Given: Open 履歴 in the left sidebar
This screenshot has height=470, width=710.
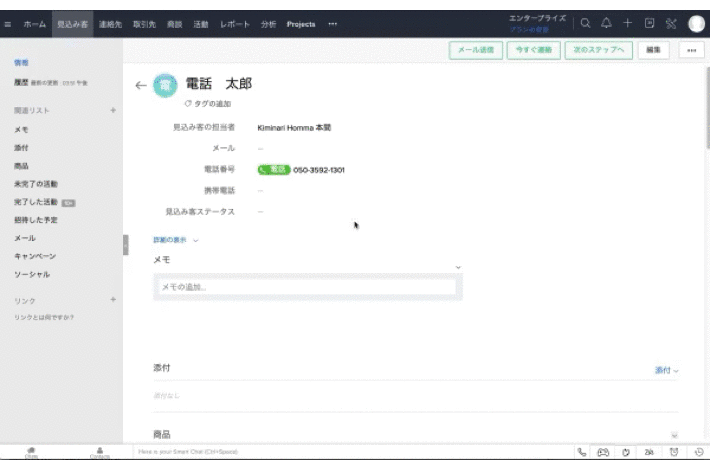Looking at the screenshot, I should point(21,82).
